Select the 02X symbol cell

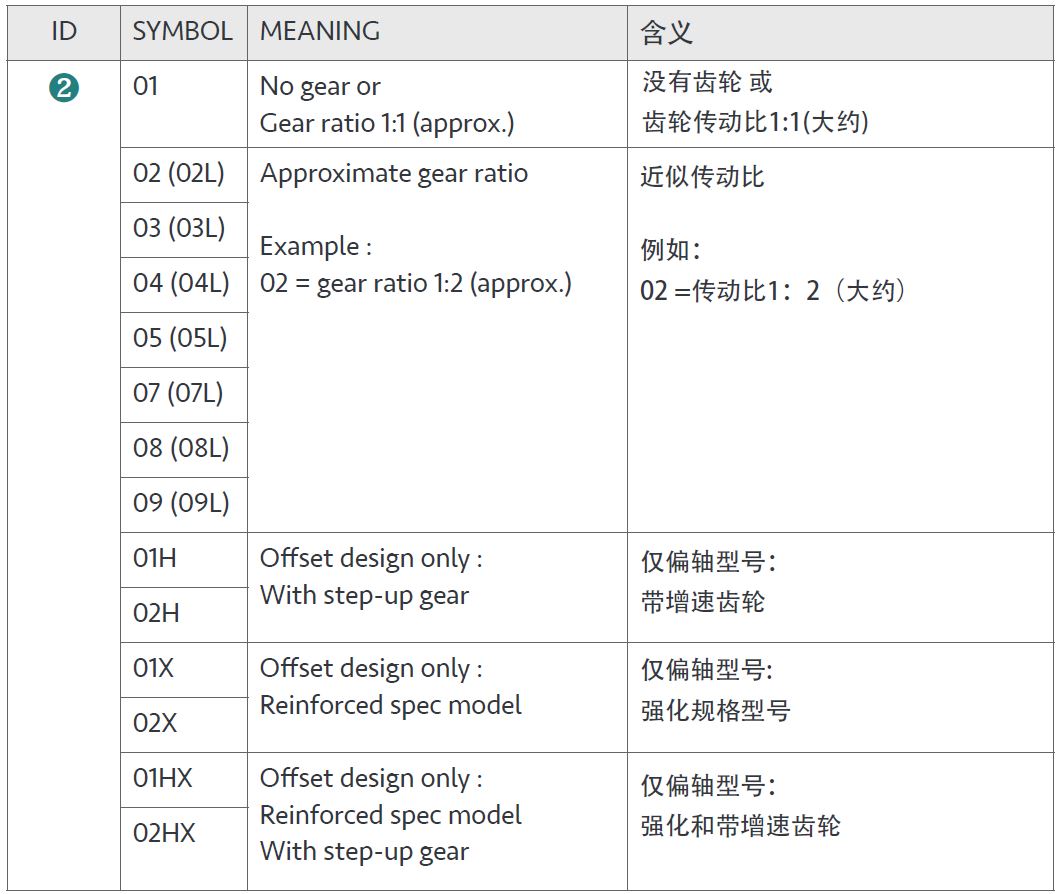point(155,724)
